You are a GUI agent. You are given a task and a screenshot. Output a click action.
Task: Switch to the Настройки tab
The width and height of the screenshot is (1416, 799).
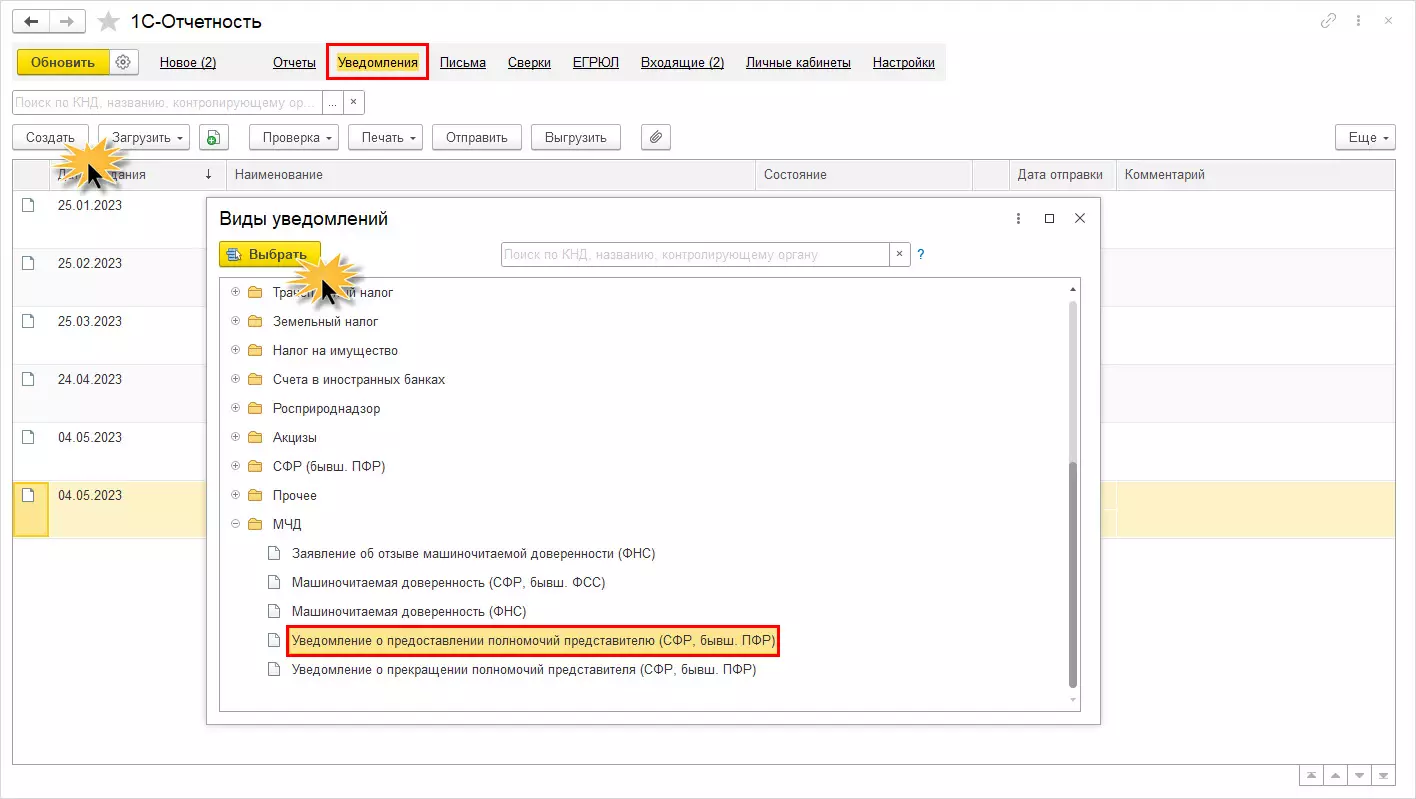point(904,62)
